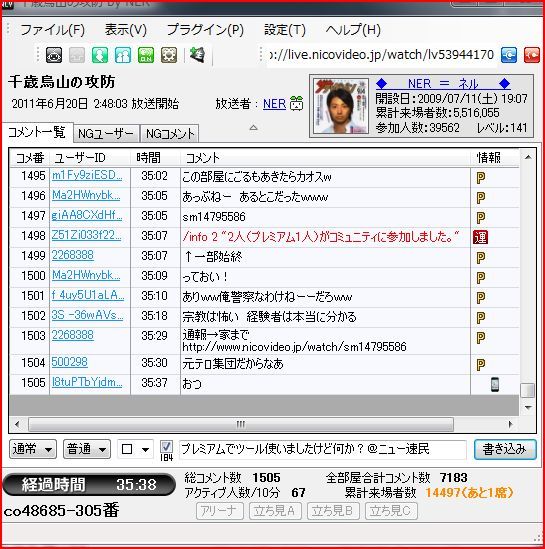Click the two-users community toolbar icon

click(x=123, y=55)
